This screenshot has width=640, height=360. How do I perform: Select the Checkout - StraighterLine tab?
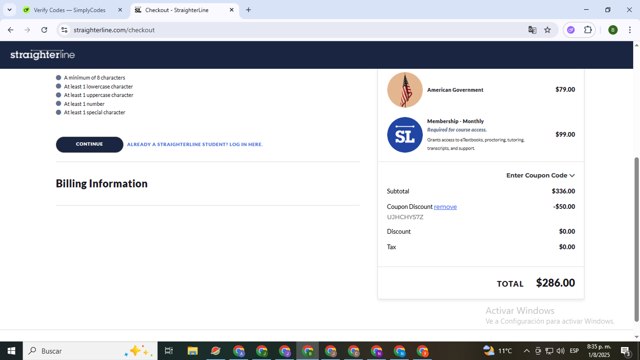point(177,10)
